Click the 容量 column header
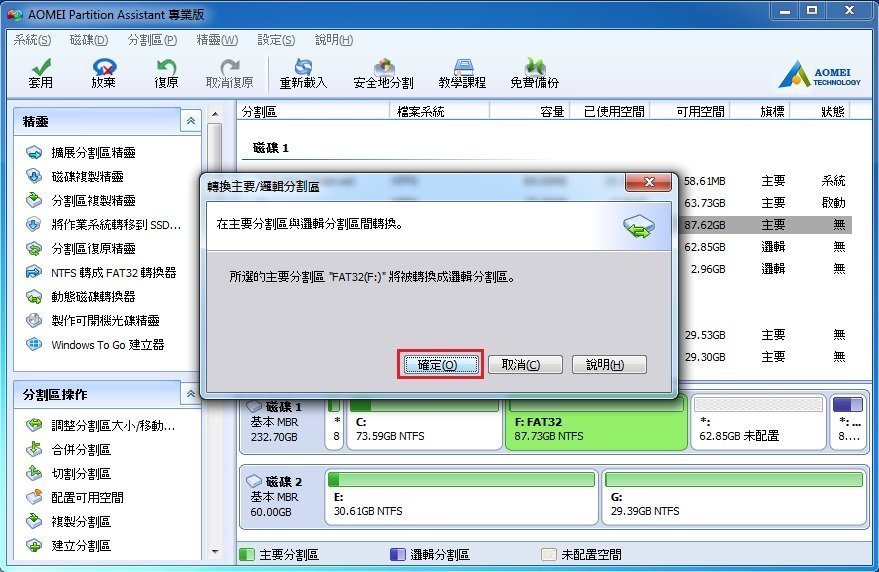Image resolution: width=879 pixels, height=572 pixels. pos(552,112)
